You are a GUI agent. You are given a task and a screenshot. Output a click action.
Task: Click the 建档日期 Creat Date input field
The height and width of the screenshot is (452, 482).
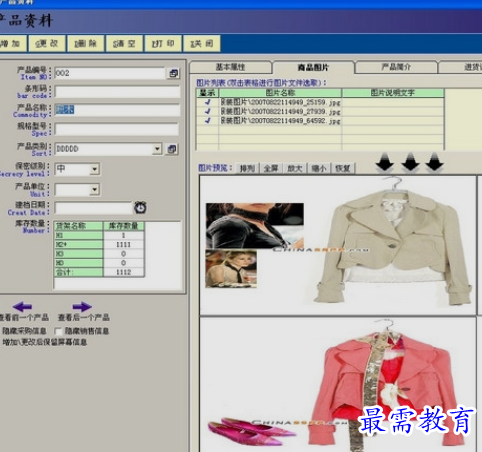pyautogui.click(x=94, y=208)
